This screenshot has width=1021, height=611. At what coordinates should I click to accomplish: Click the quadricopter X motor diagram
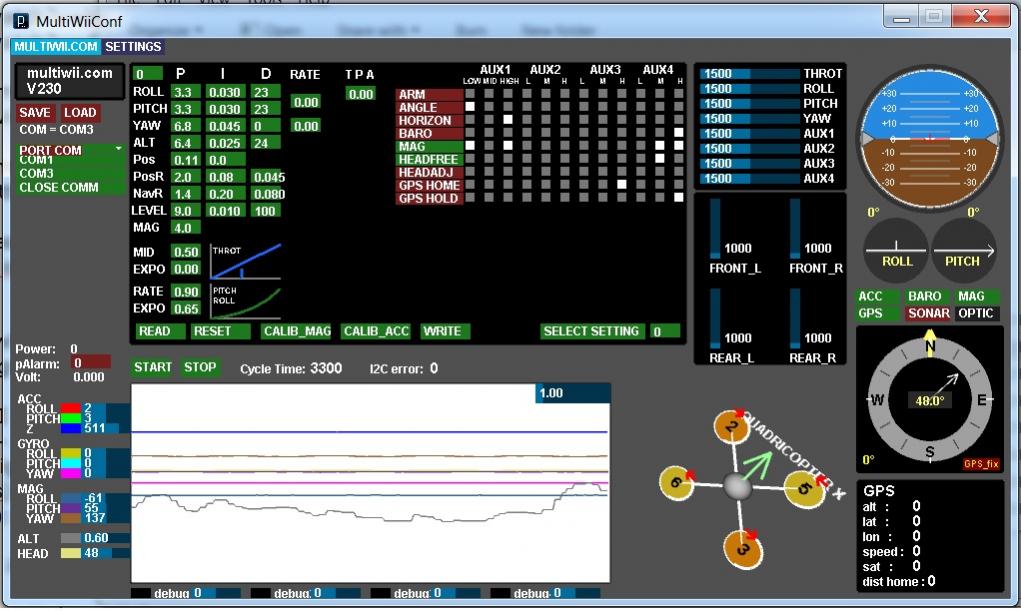(x=738, y=486)
